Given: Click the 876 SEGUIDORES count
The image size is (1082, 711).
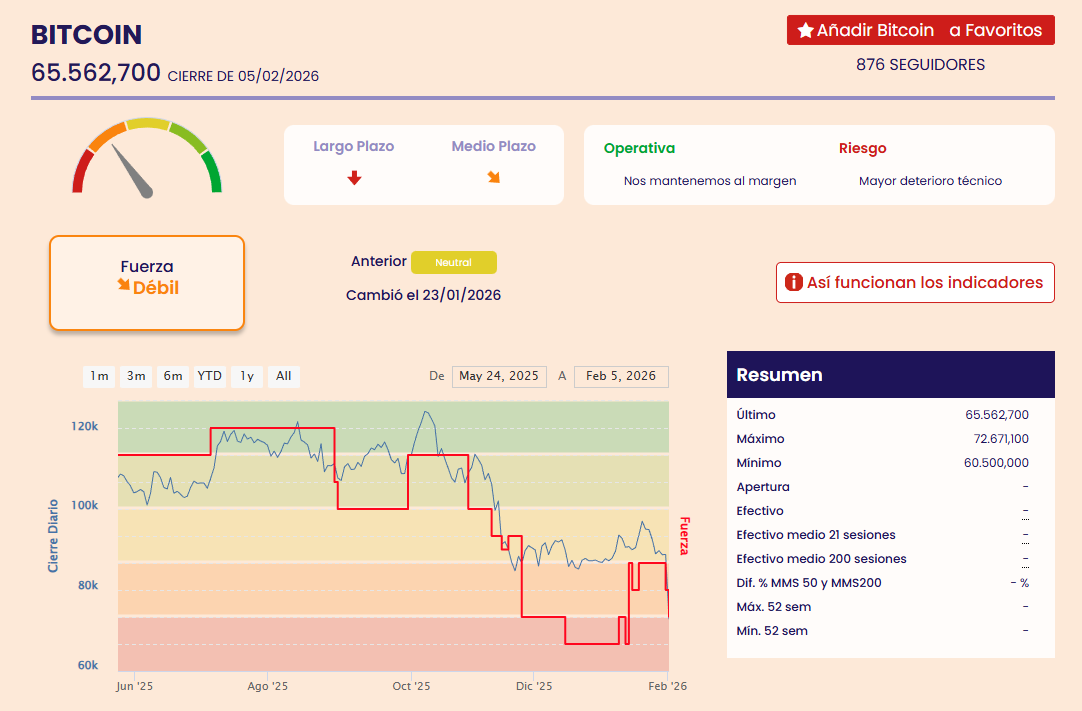Looking at the screenshot, I should pos(921,65).
